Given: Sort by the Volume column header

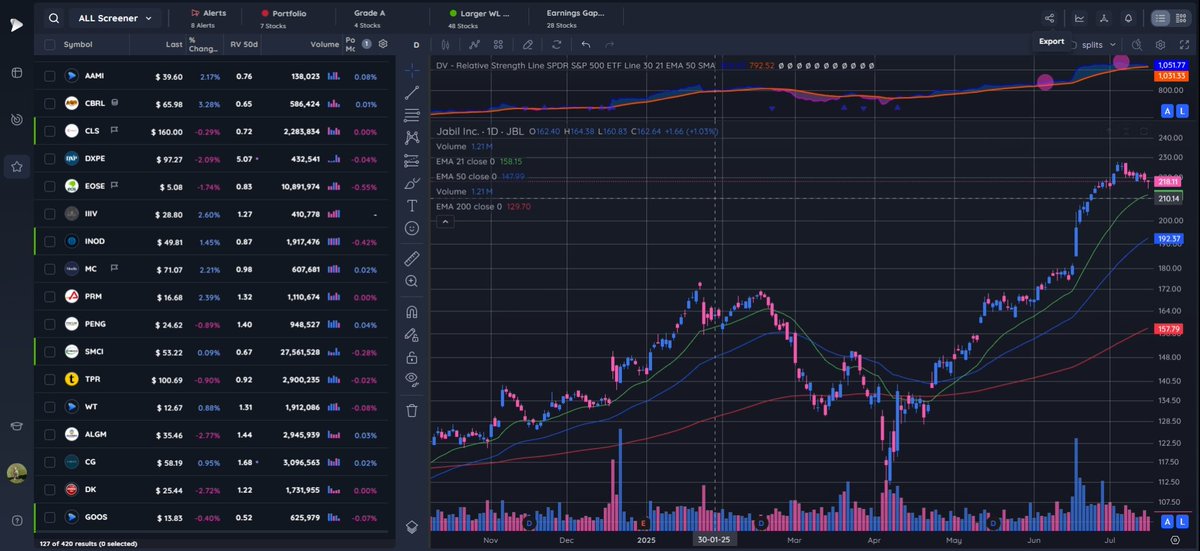Looking at the screenshot, I should click(x=324, y=44).
